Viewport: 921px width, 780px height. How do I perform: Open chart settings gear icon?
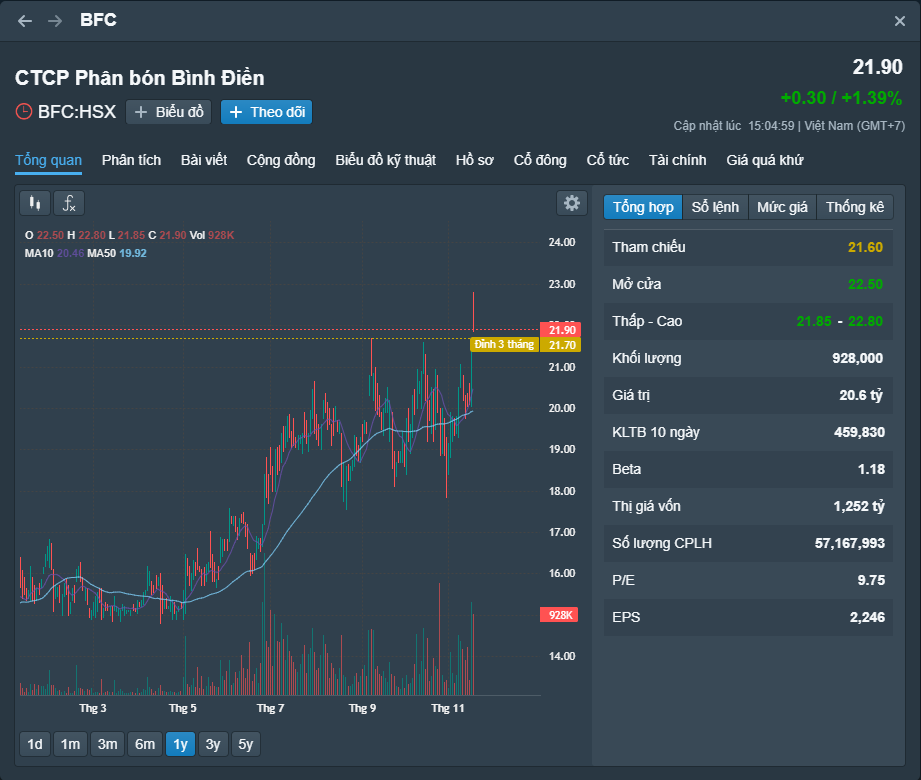572,203
